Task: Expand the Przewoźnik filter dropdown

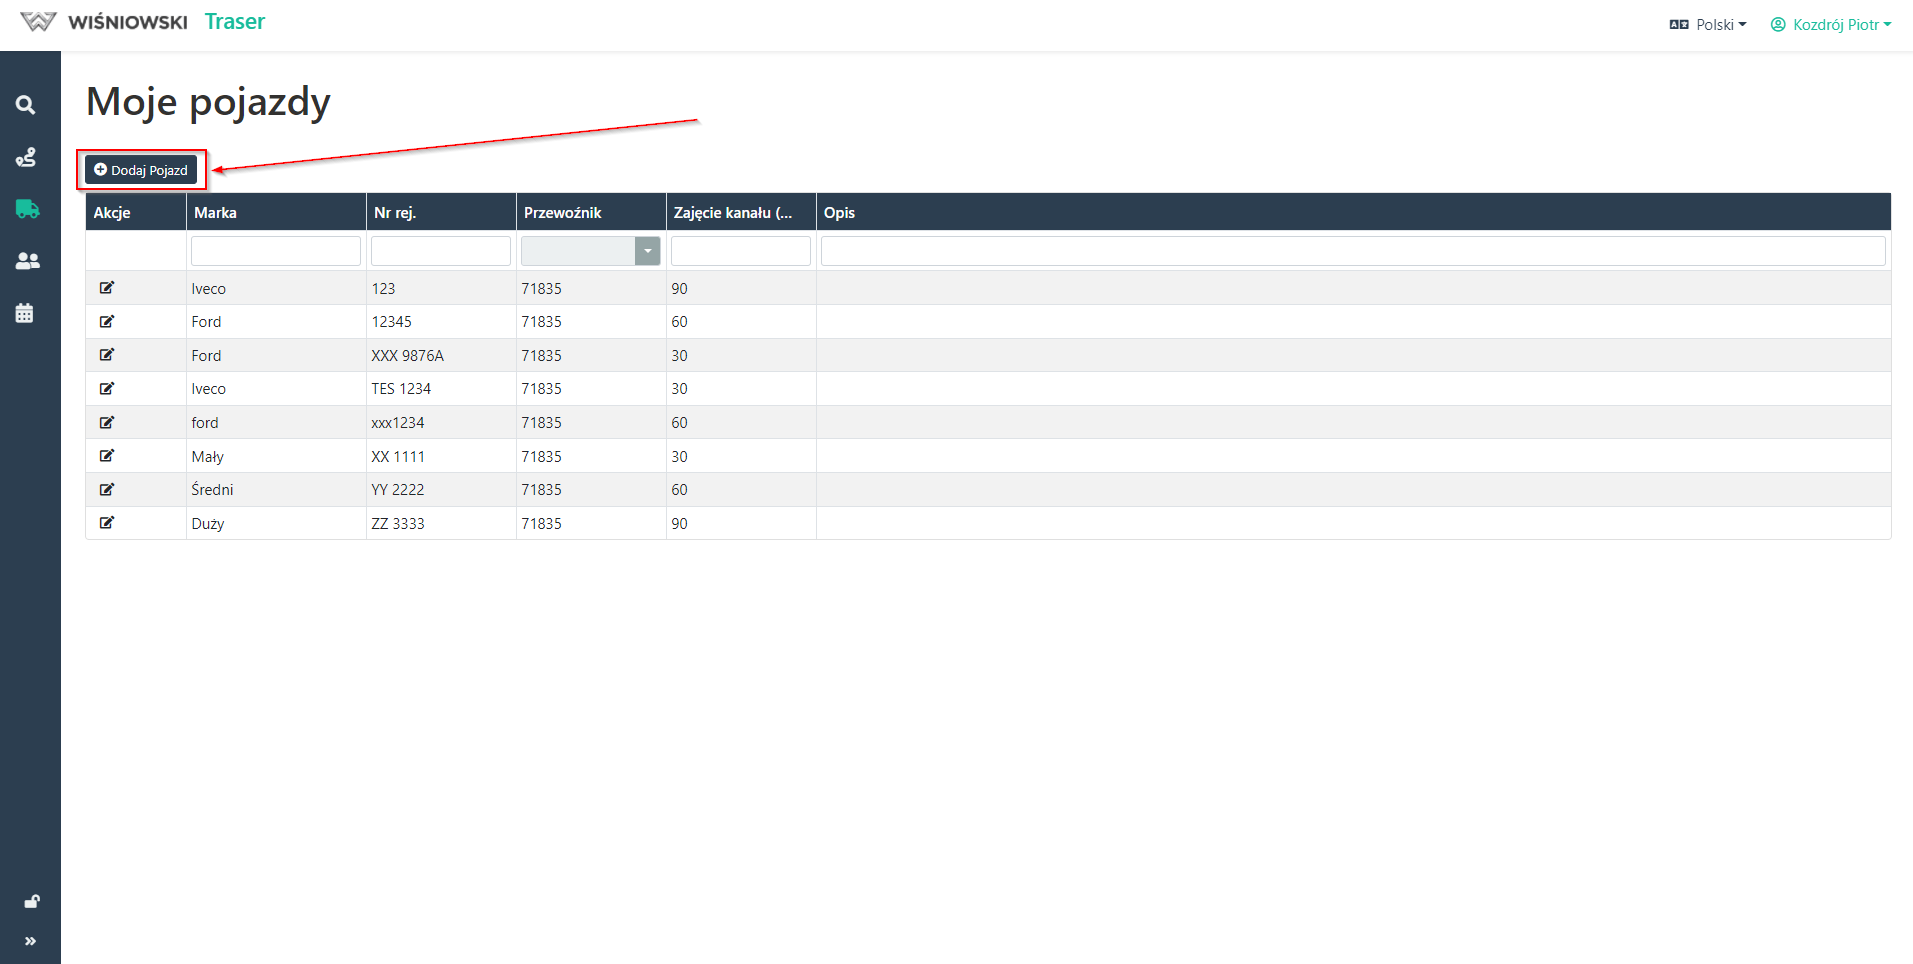Action: tap(647, 251)
